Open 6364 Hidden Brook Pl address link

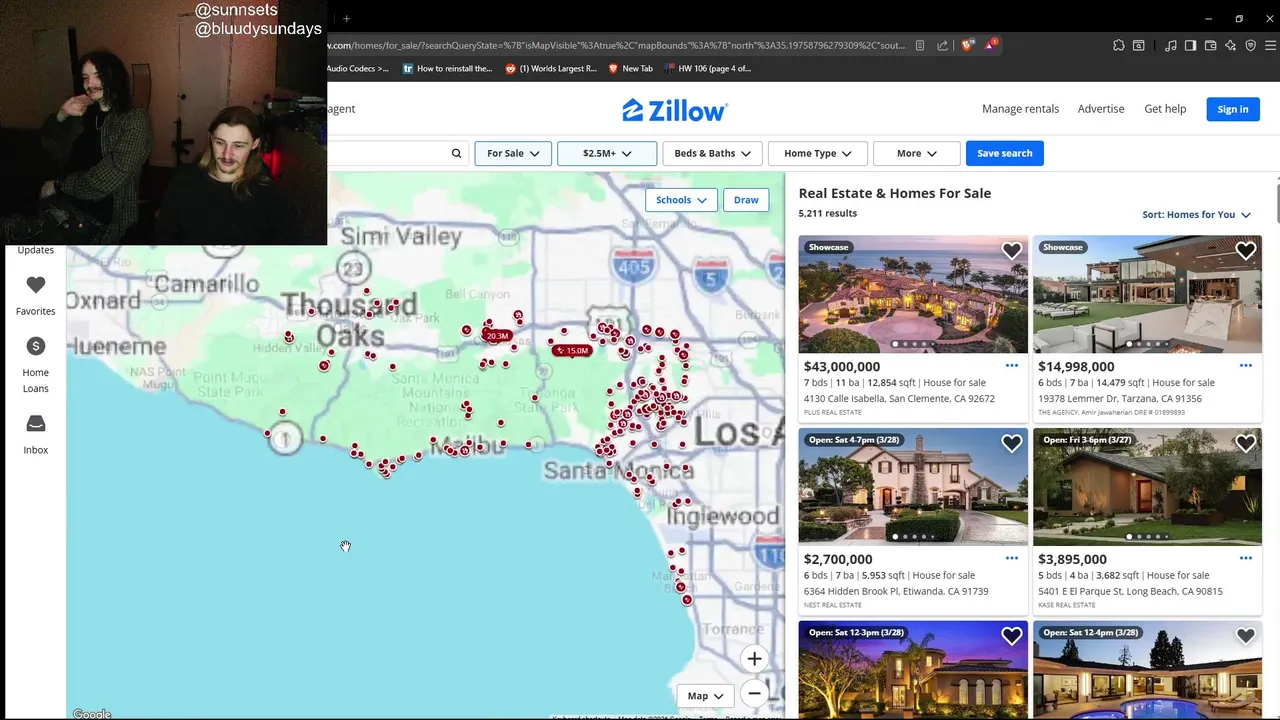896,591
